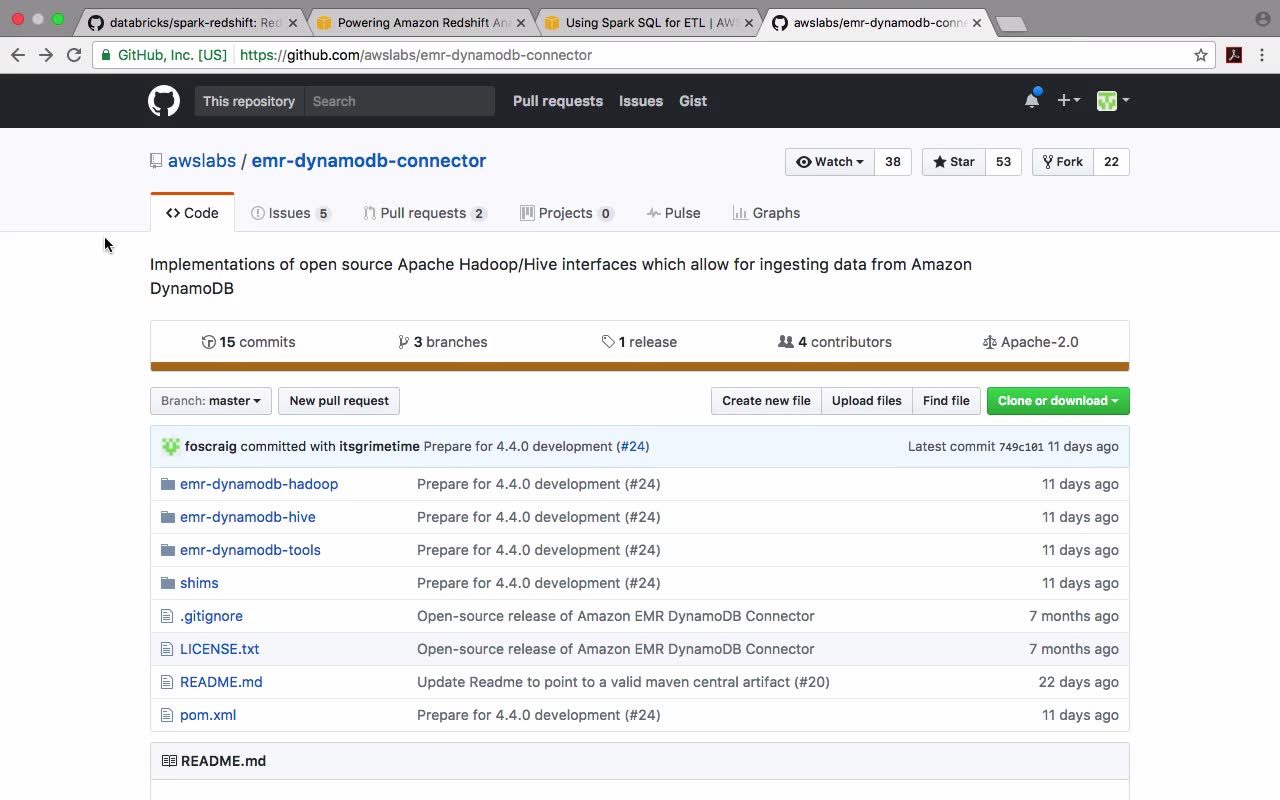Open the Pull requests repository tab
This screenshot has height=800, width=1280.
[423, 213]
